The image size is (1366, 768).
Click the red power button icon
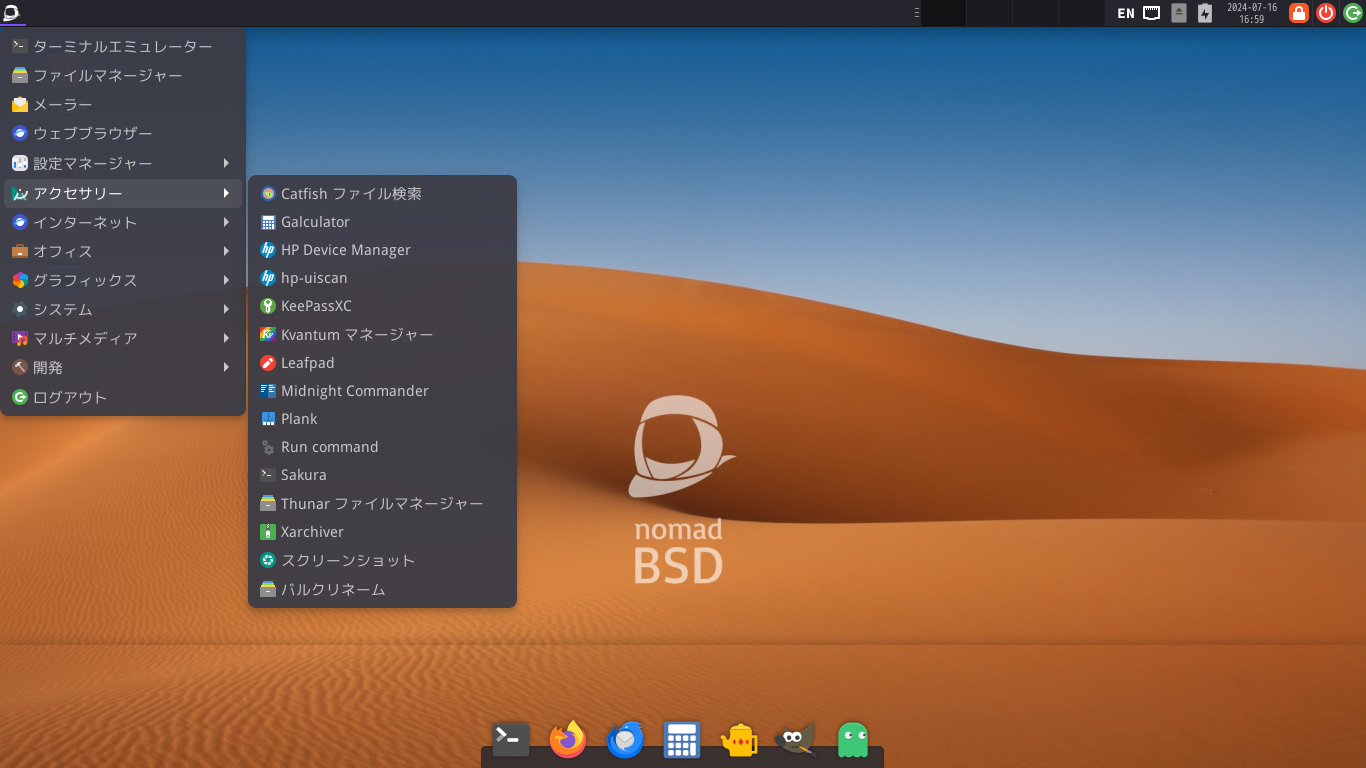tap(1326, 13)
